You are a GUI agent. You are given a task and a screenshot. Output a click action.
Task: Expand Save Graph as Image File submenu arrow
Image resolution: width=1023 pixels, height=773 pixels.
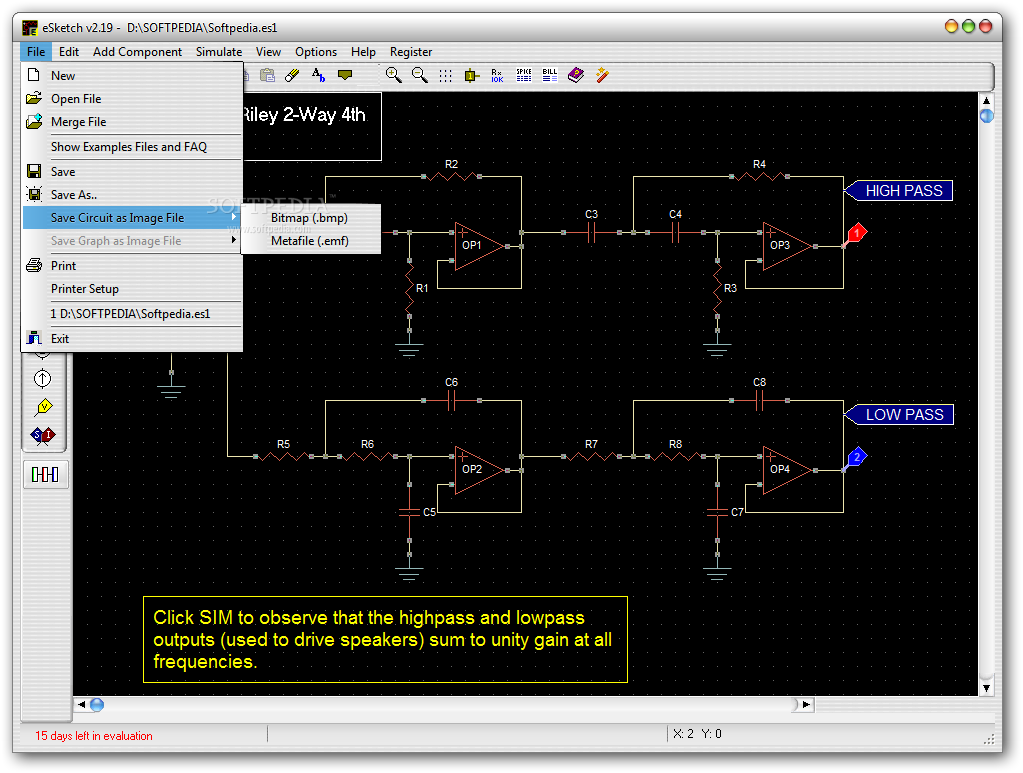click(x=234, y=240)
